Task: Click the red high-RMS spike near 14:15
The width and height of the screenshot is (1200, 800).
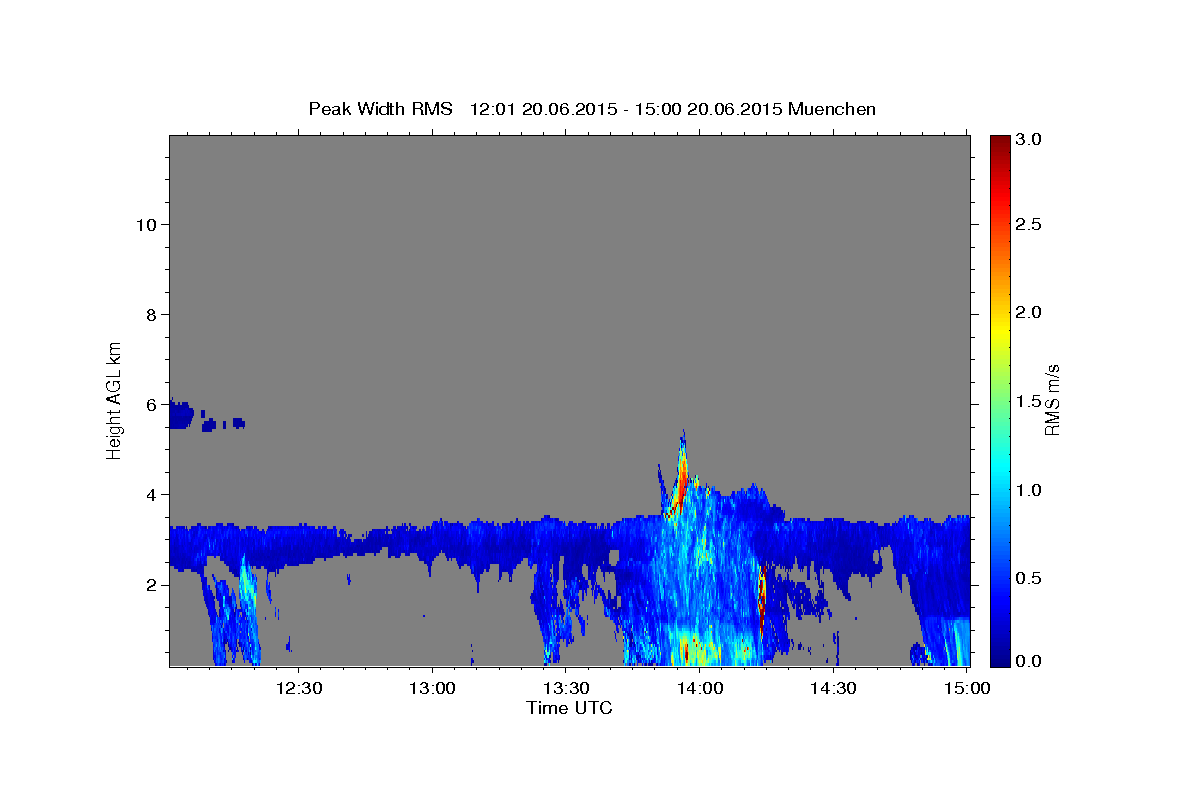Action: click(x=762, y=598)
